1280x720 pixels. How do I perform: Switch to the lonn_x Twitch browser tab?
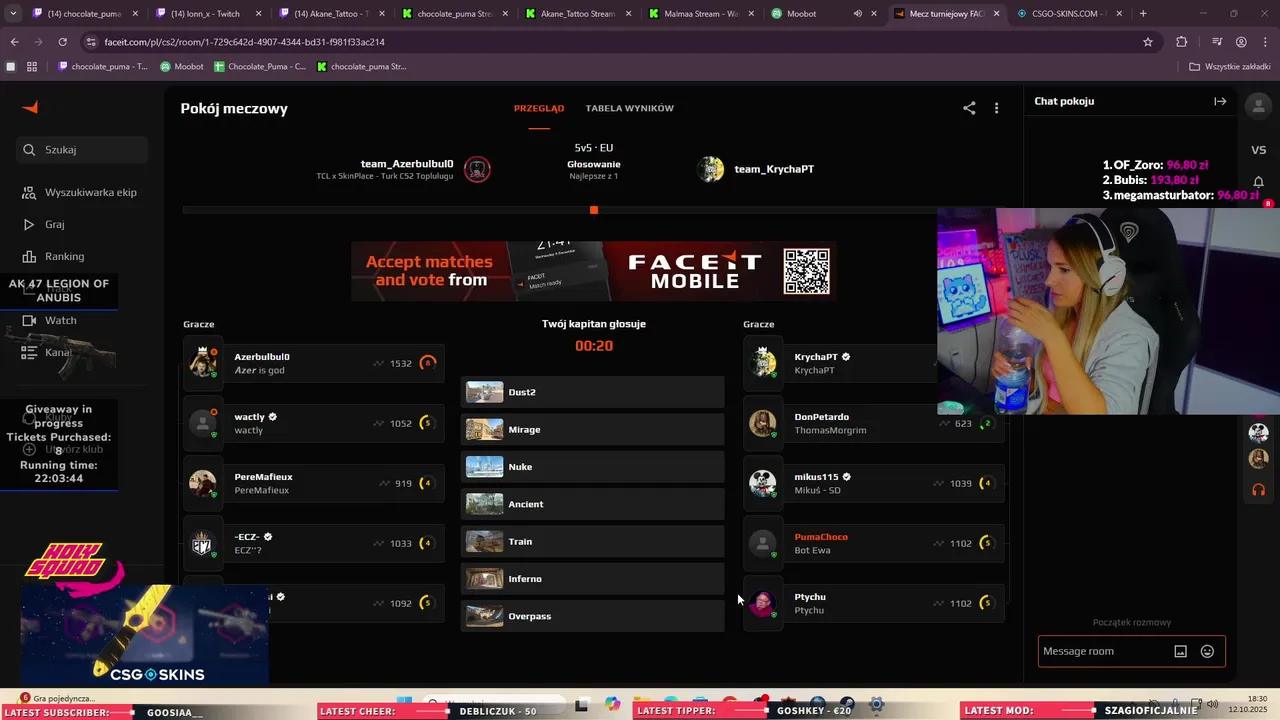click(x=208, y=14)
